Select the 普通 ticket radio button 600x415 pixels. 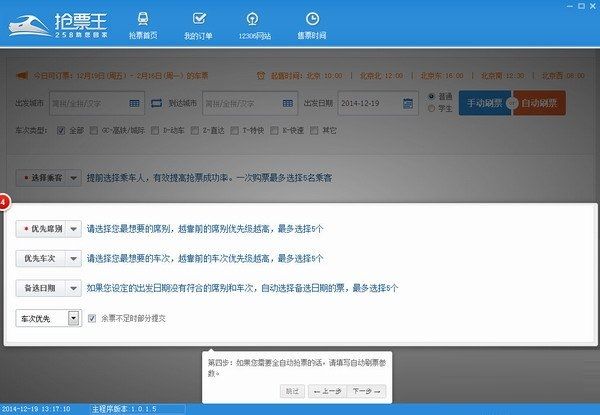(x=432, y=96)
